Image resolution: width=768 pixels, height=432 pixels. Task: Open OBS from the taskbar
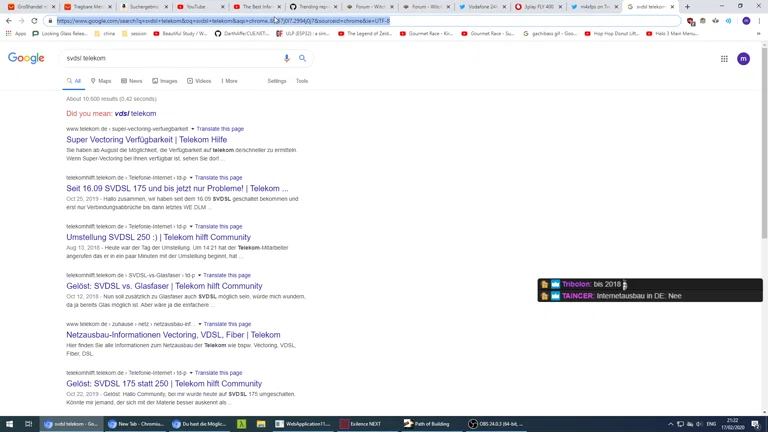[497, 424]
